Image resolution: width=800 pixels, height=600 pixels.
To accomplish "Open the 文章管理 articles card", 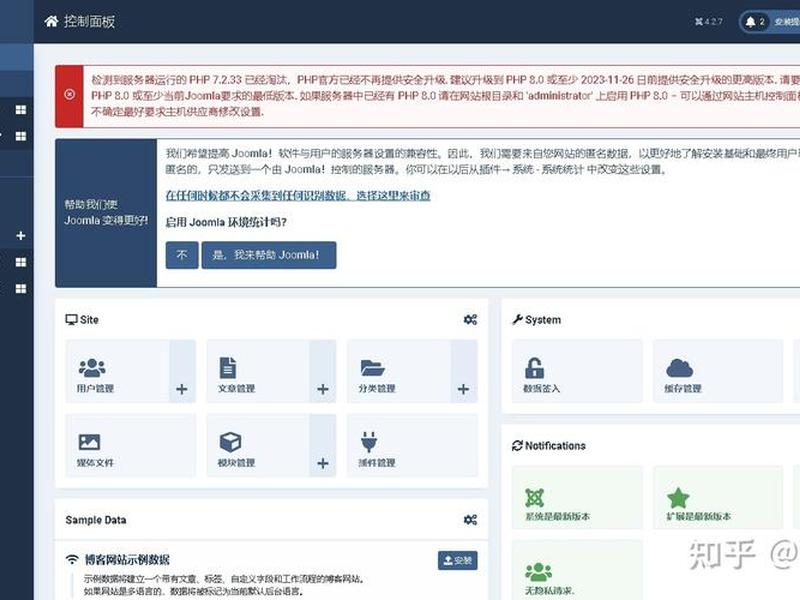I will pyautogui.click(x=258, y=371).
